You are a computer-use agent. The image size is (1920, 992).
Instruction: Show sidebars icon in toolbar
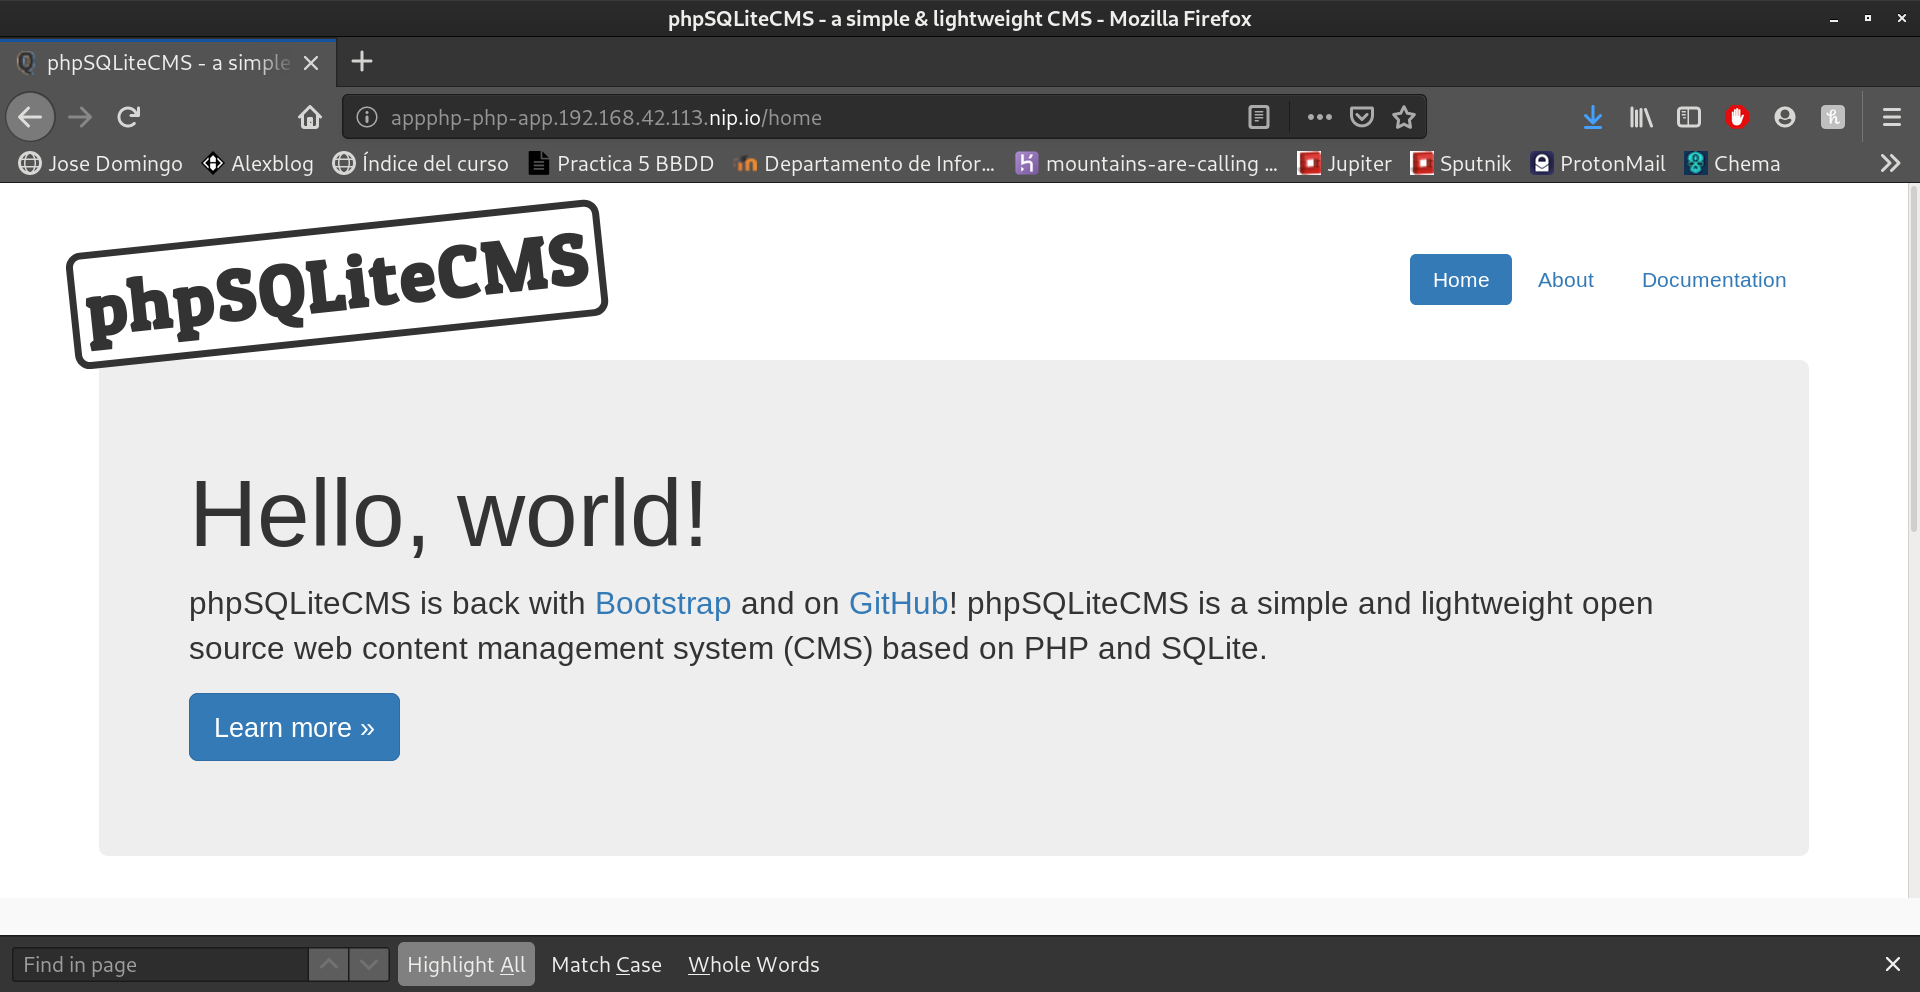(1689, 117)
